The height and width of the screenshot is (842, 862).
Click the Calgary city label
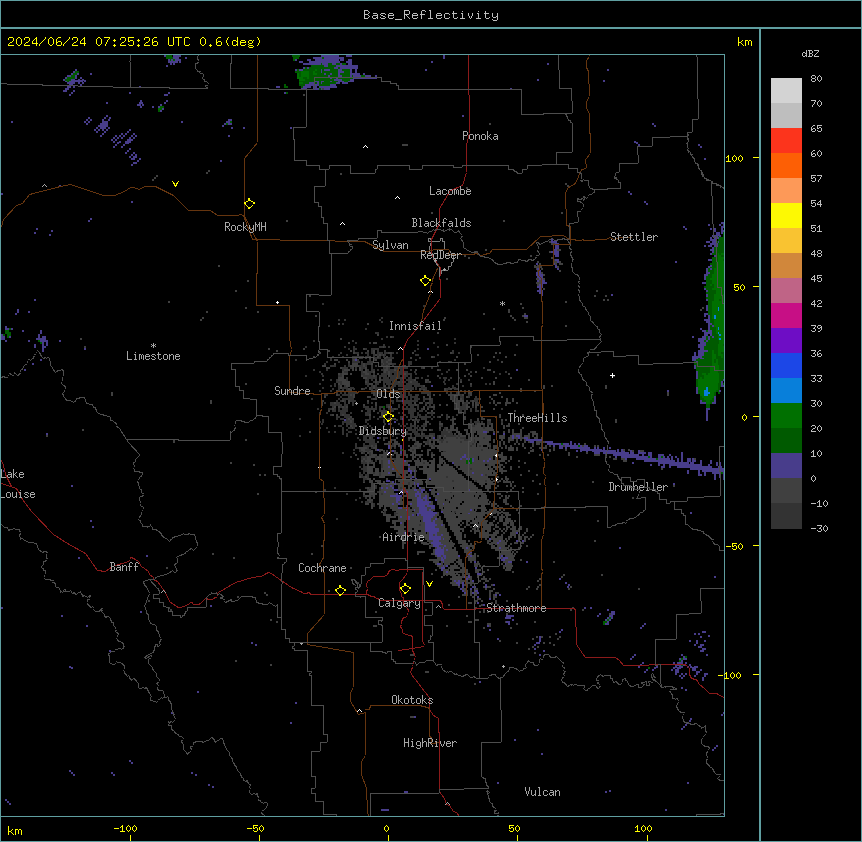399,603
